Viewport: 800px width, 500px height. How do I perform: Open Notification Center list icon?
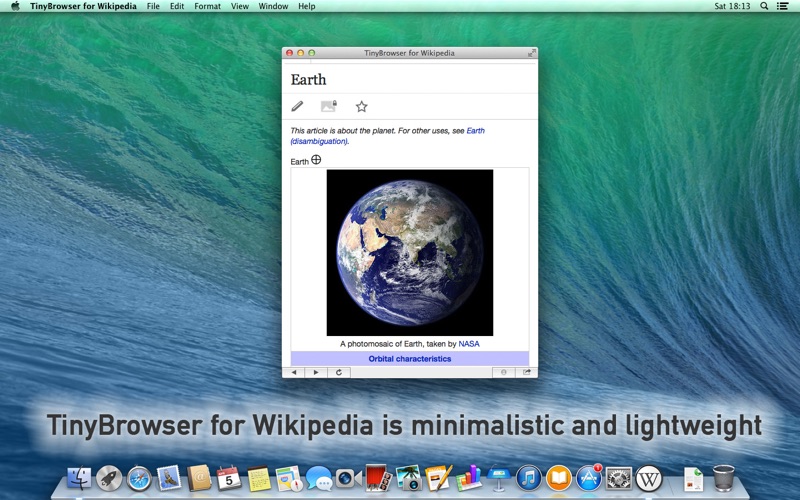click(x=782, y=6)
